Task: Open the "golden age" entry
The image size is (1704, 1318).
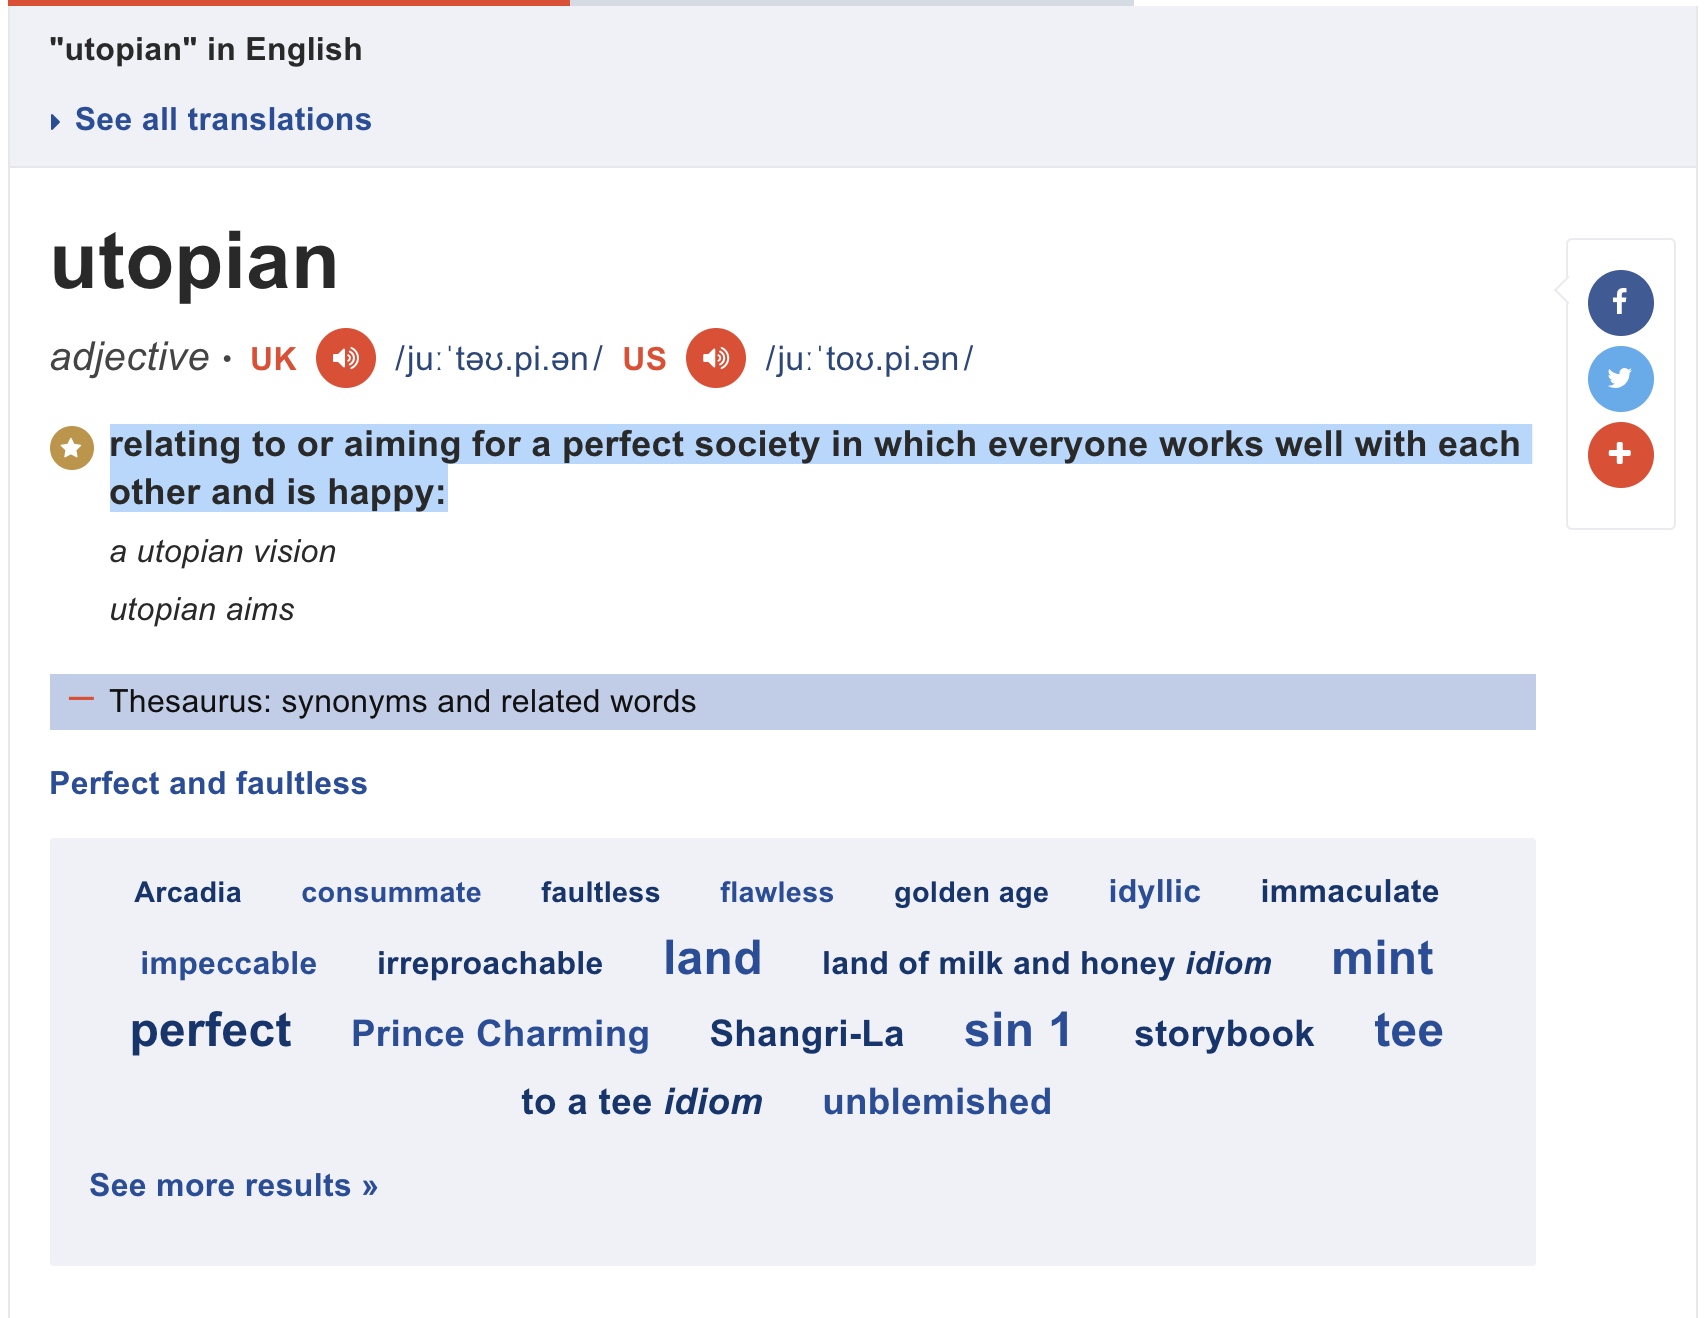Action: [x=971, y=892]
